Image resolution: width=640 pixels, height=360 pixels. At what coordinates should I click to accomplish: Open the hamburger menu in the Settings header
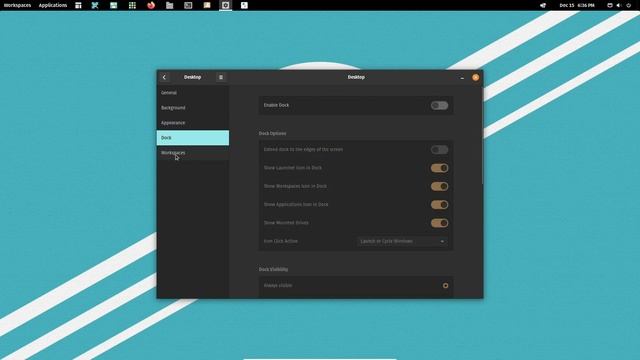pyautogui.click(x=221, y=77)
